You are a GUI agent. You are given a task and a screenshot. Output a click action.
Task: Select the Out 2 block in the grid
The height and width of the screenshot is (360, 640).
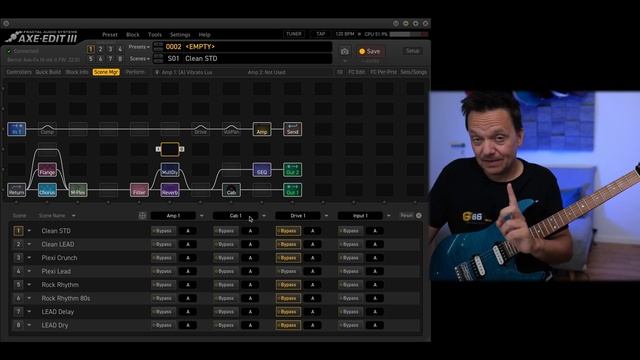[x=293, y=169]
